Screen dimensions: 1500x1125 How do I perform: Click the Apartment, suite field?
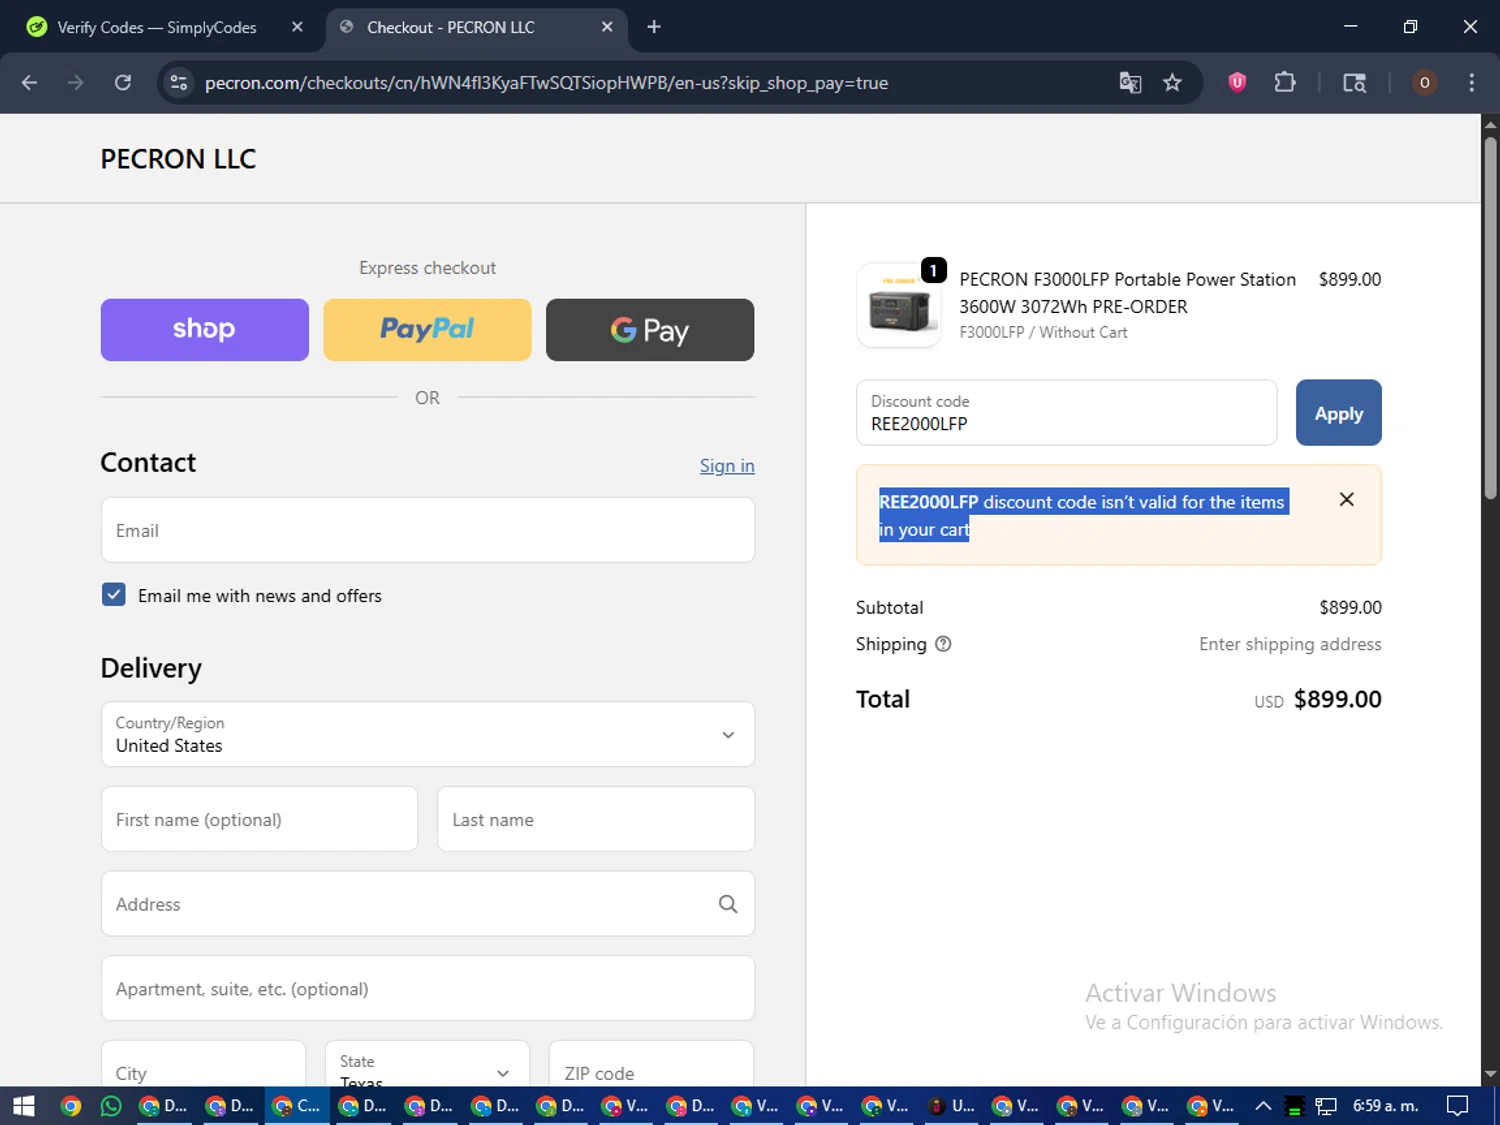[428, 988]
